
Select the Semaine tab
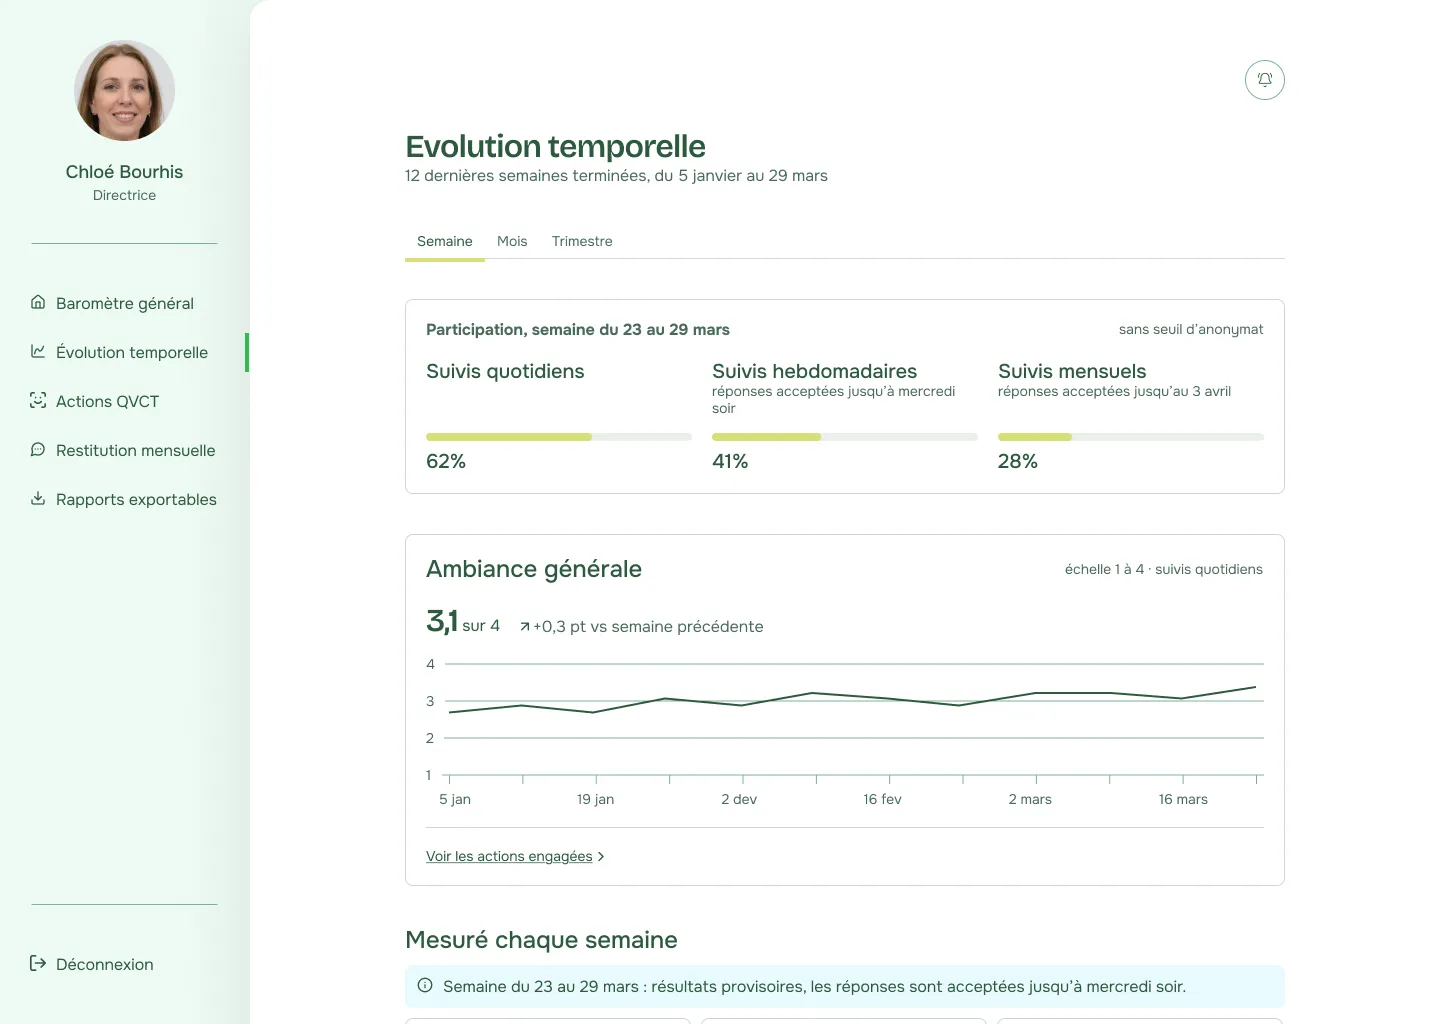pyautogui.click(x=445, y=241)
